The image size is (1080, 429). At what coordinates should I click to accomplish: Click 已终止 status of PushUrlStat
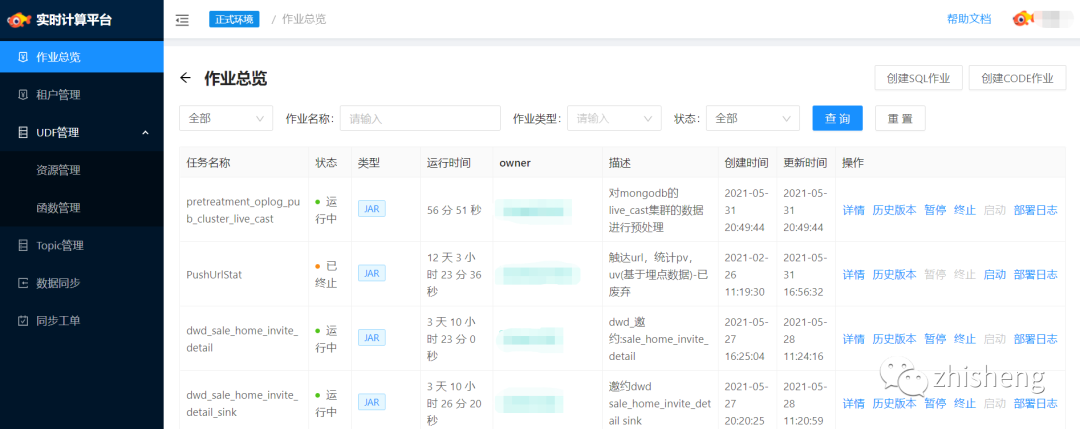pos(326,274)
